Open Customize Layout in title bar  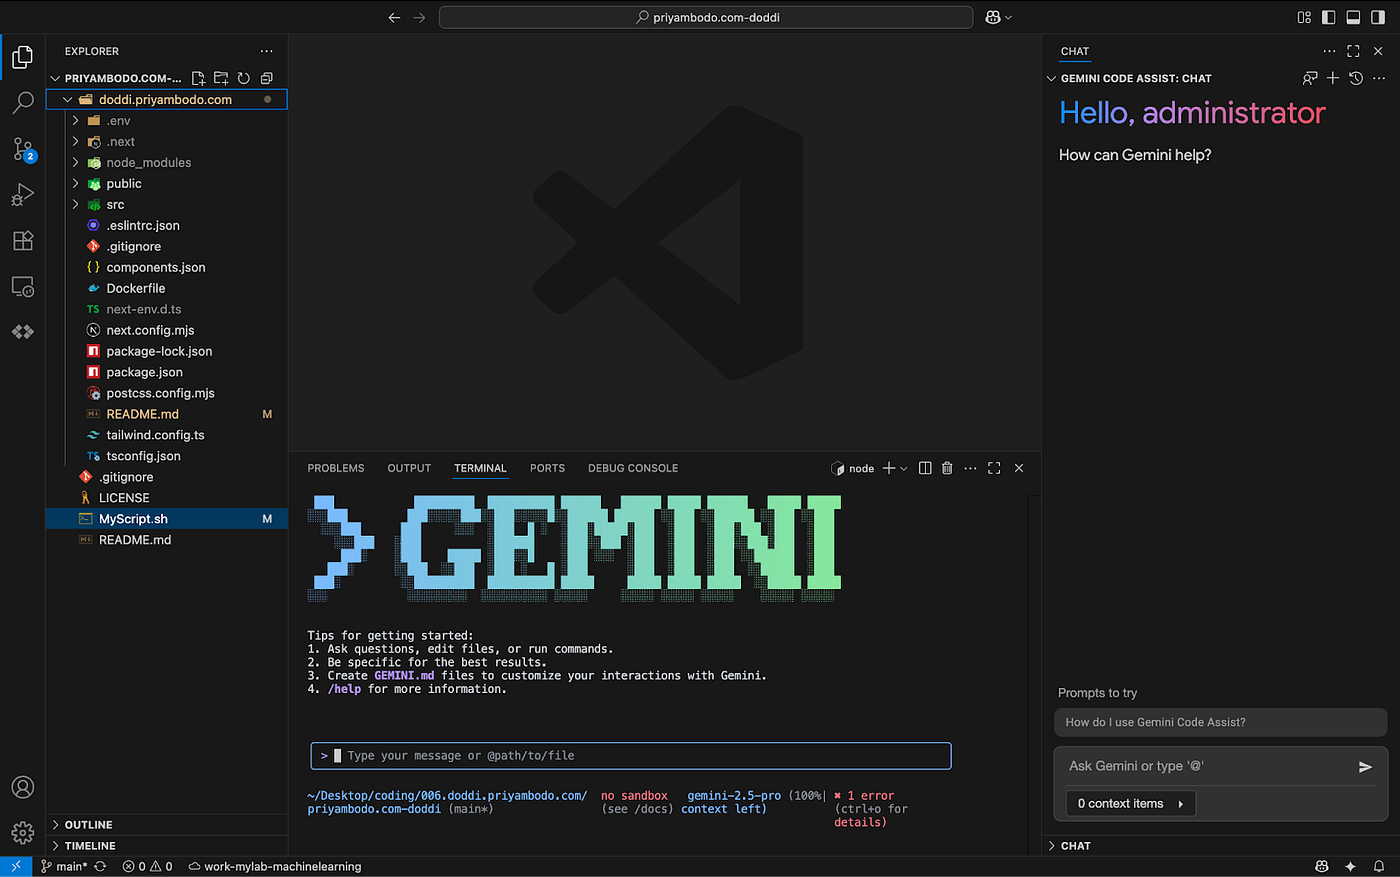(x=1304, y=17)
